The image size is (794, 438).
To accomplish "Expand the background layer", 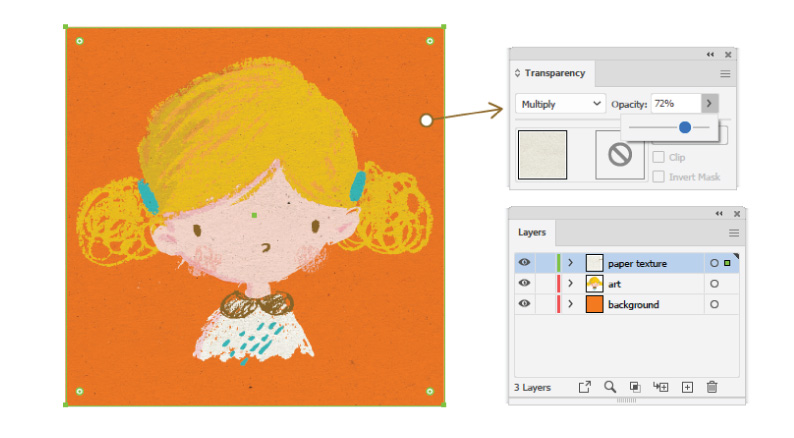I will tap(570, 304).
